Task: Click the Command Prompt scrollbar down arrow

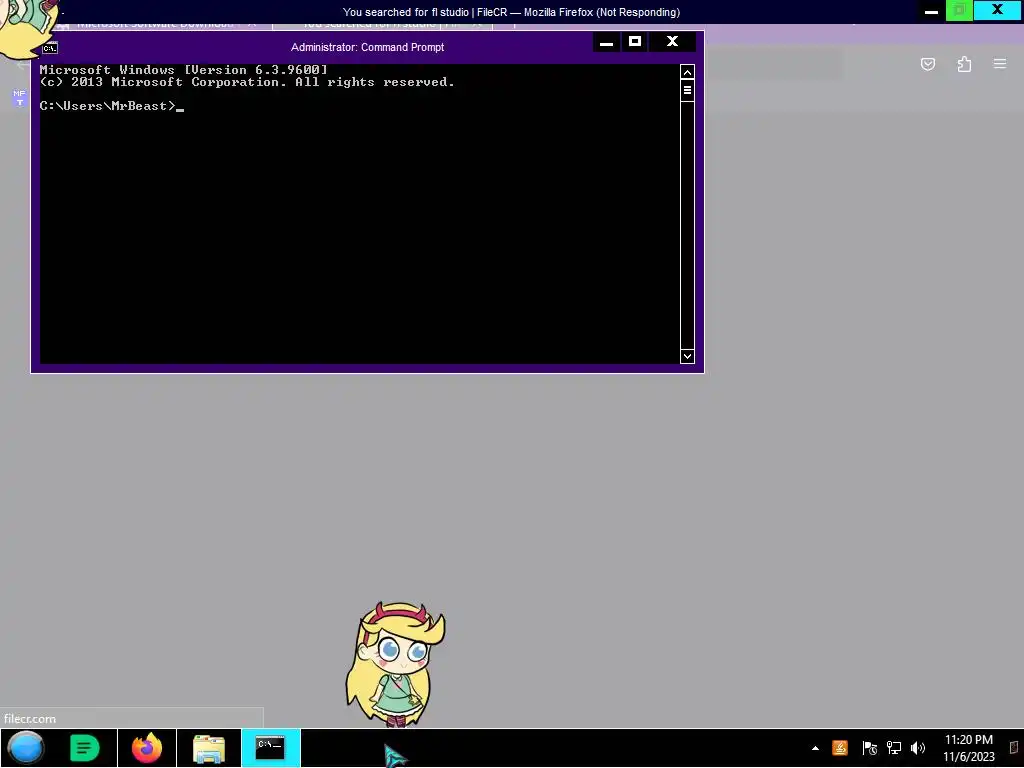Action: pyautogui.click(x=687, y=356)
